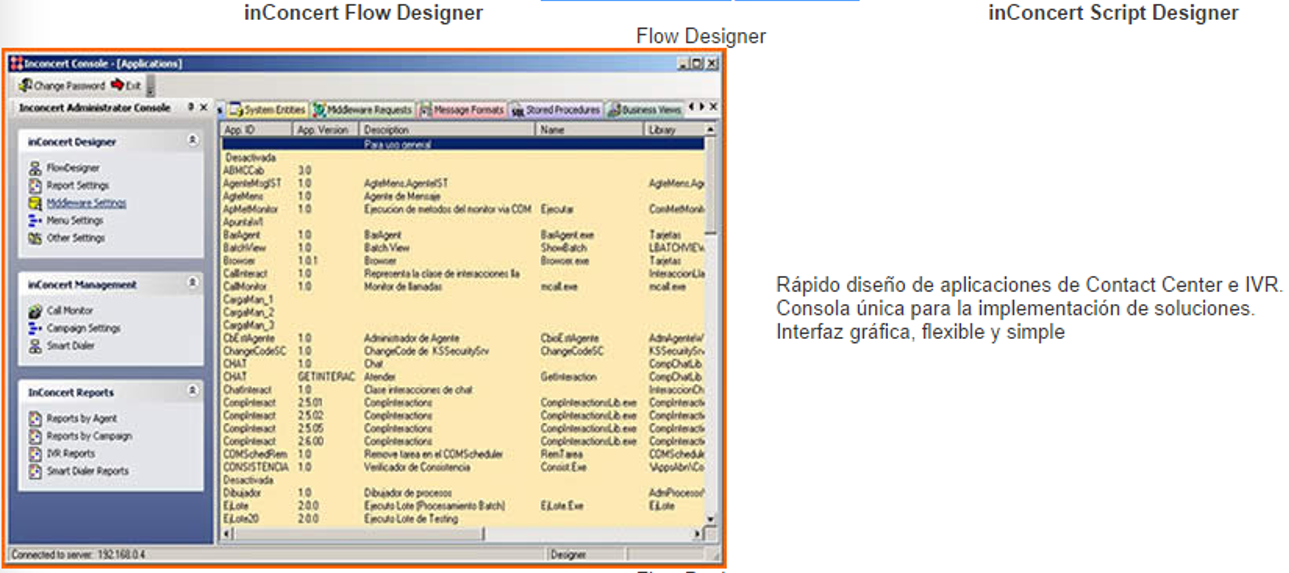Click the FlowDesigner icon in sidebar

36,168
